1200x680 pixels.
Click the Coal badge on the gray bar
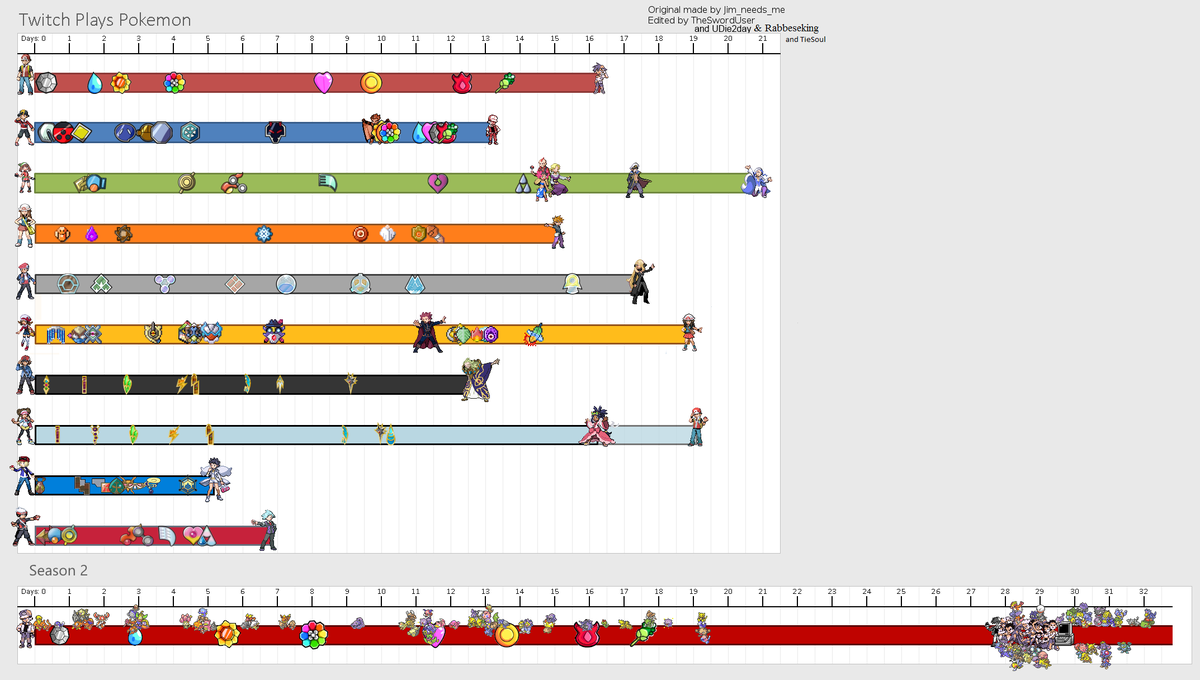68,284
